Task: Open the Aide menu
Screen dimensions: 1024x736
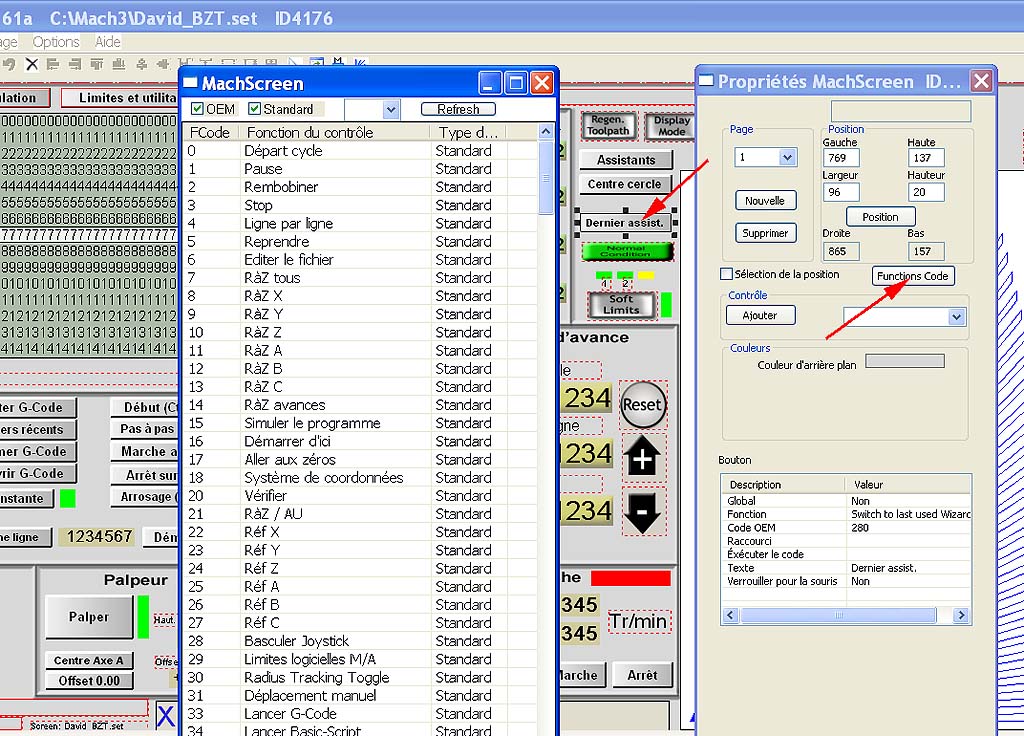Action: coord(108,42)
